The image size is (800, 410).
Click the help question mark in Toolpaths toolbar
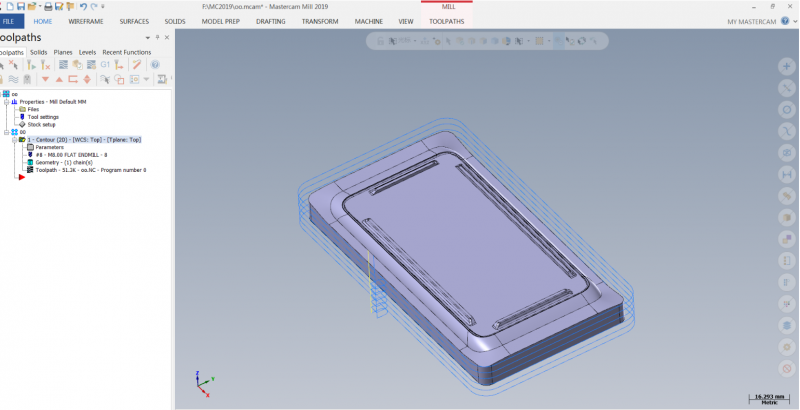coord(155,64)
